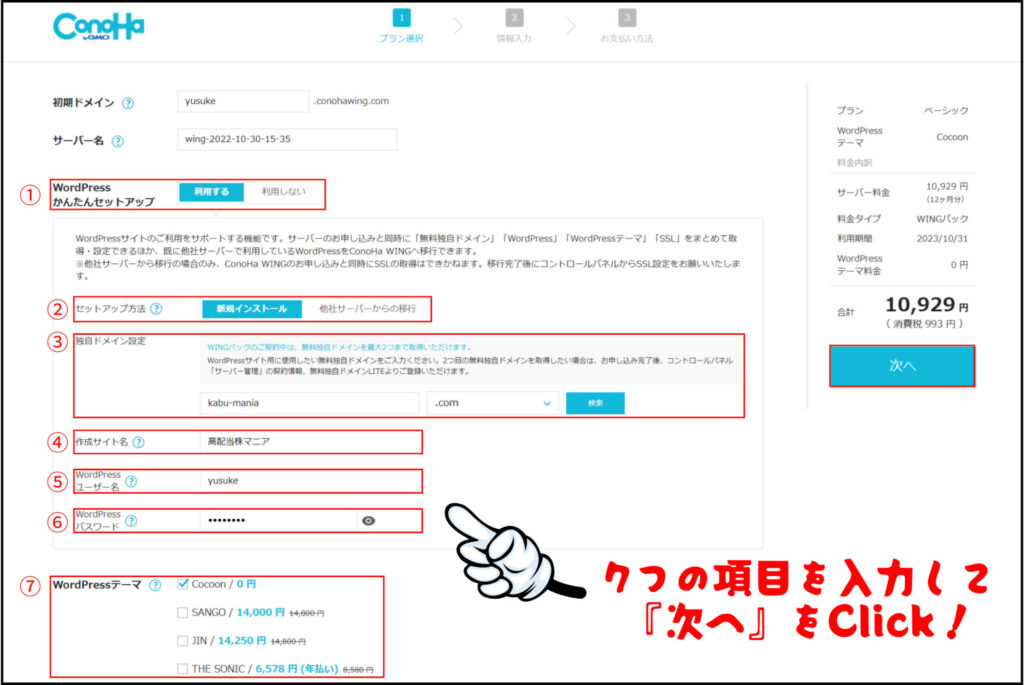Select 他社サーバーからの移行 option

(x=367, y=309)
